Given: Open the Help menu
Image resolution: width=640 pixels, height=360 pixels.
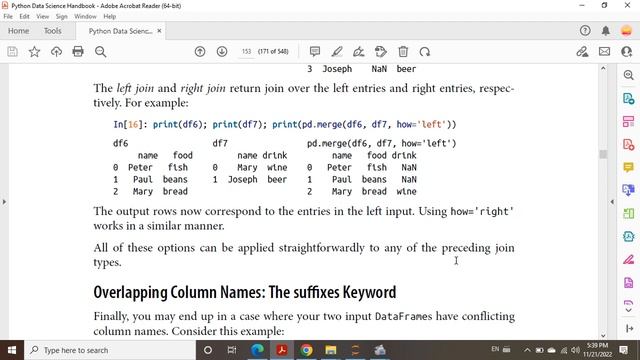Looking at the screenshot, I should [x=109, y=16].
